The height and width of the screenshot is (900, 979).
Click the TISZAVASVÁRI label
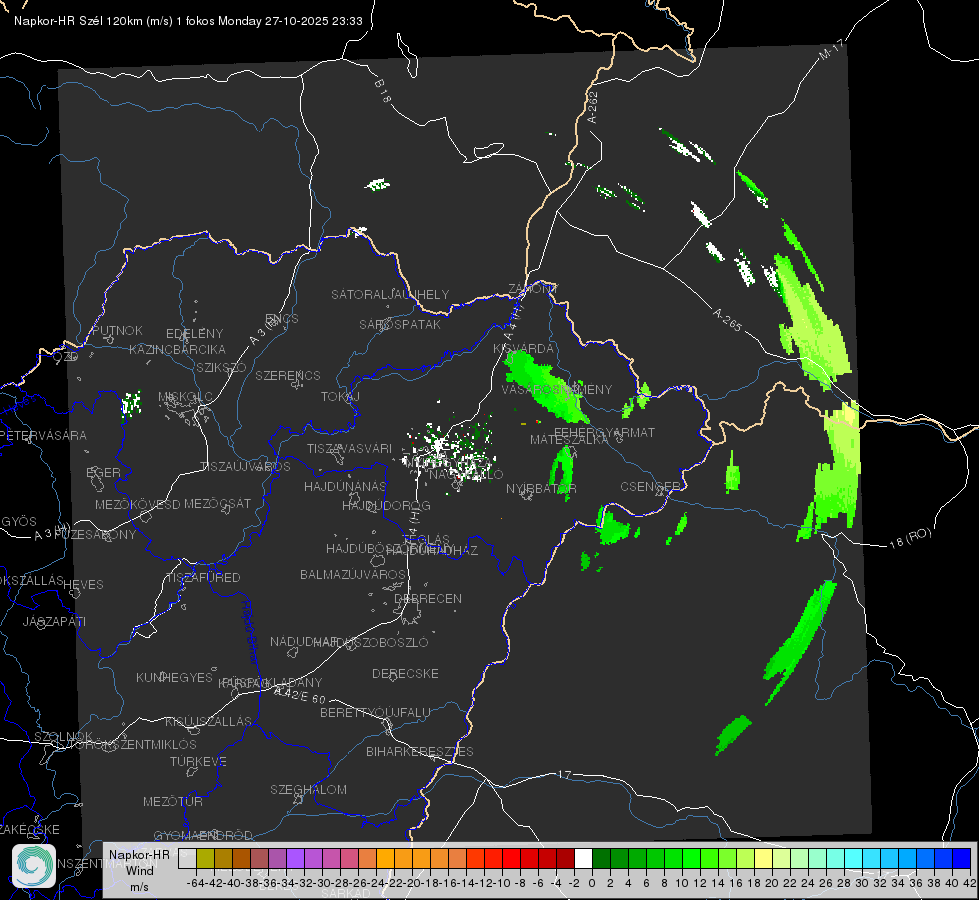point(349,448)
